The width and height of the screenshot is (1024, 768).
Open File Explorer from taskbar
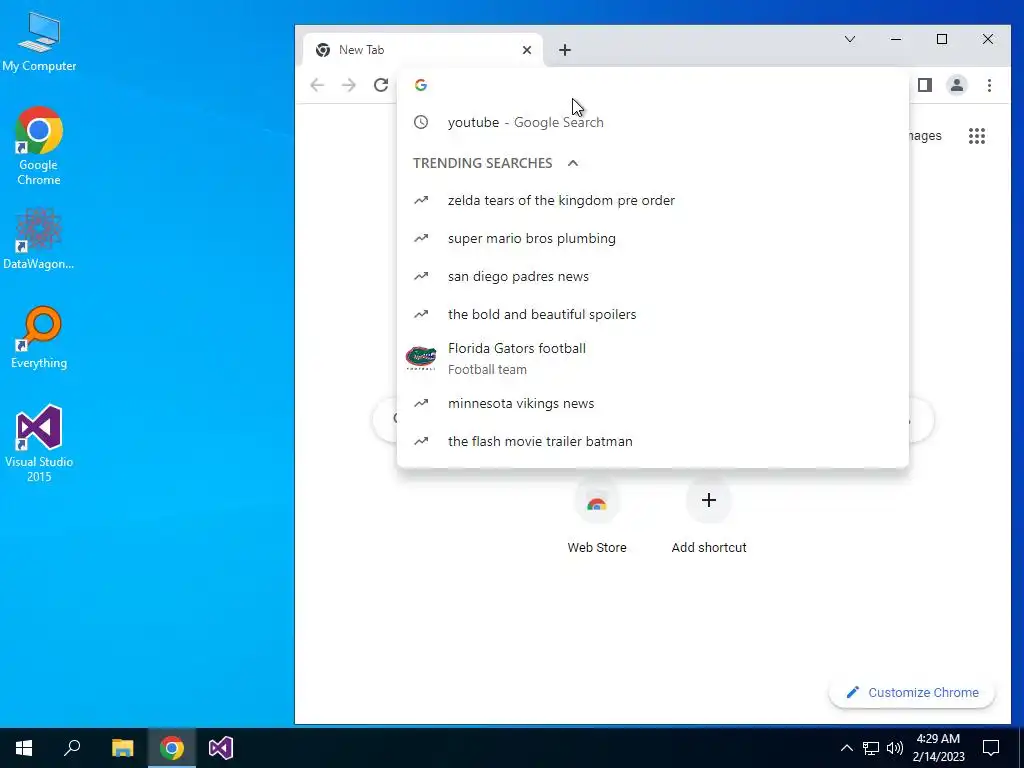click(x=122, y=748)
